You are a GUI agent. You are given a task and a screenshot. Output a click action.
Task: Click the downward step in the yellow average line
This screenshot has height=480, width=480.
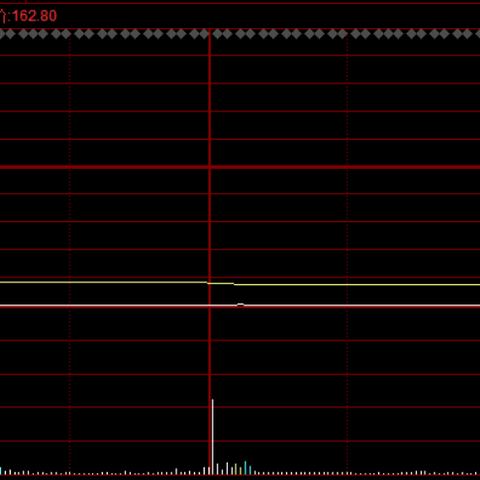pos(234,284)
